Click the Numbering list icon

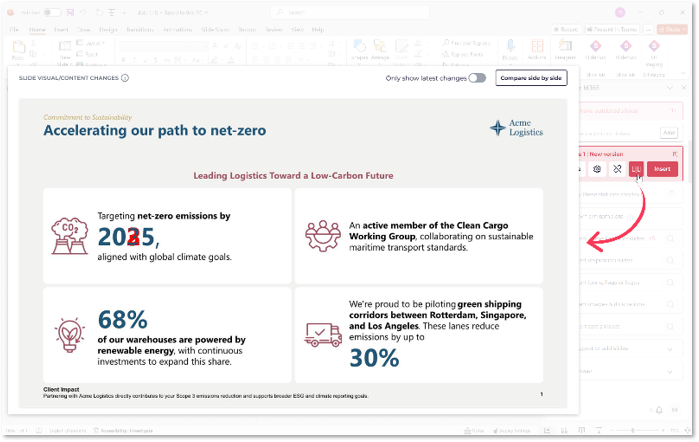[x=273, y=46]
